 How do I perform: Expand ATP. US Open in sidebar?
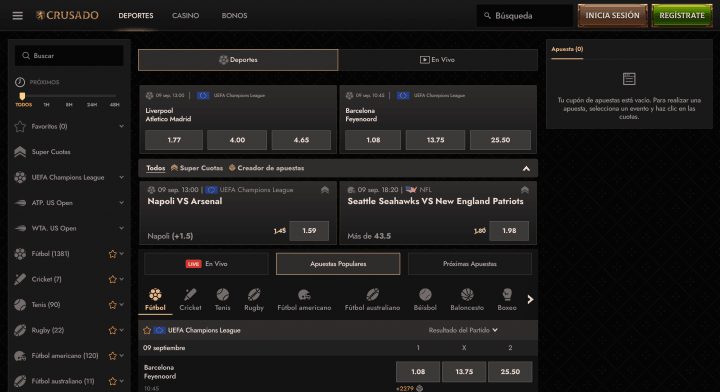point(121,203)
